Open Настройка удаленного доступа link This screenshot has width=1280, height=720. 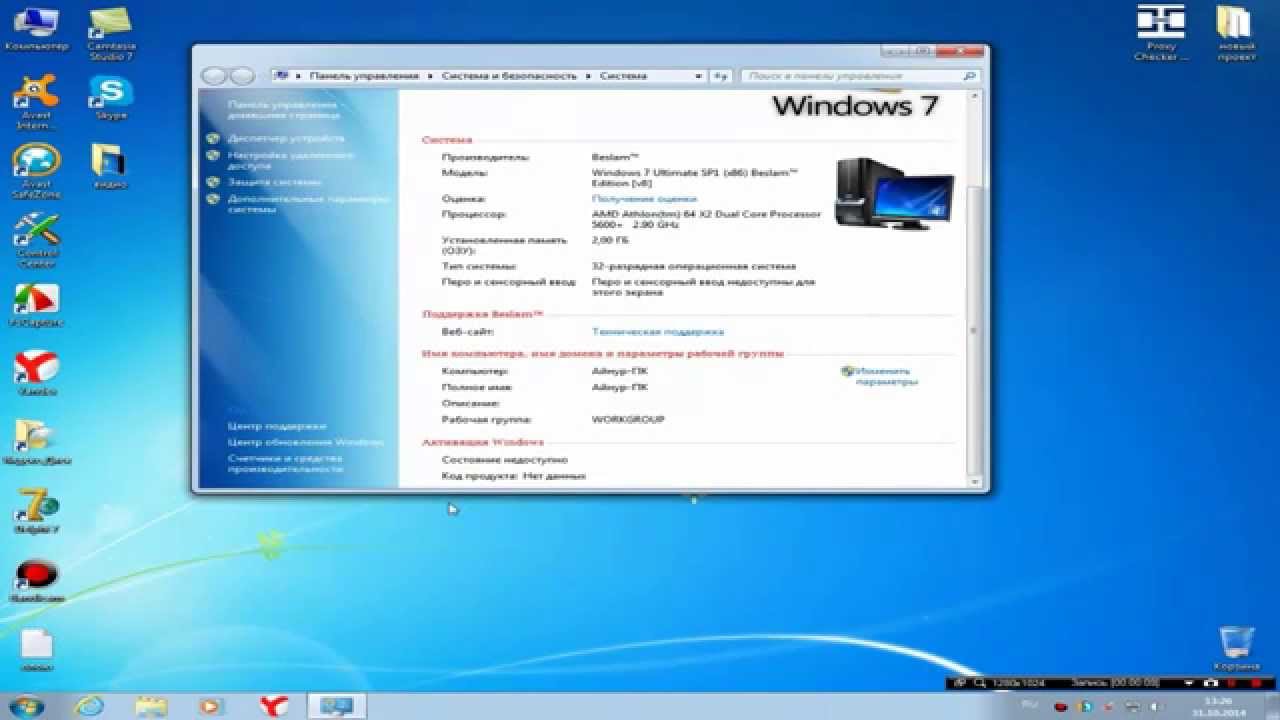pyautogui.click(x=291, y=161)
